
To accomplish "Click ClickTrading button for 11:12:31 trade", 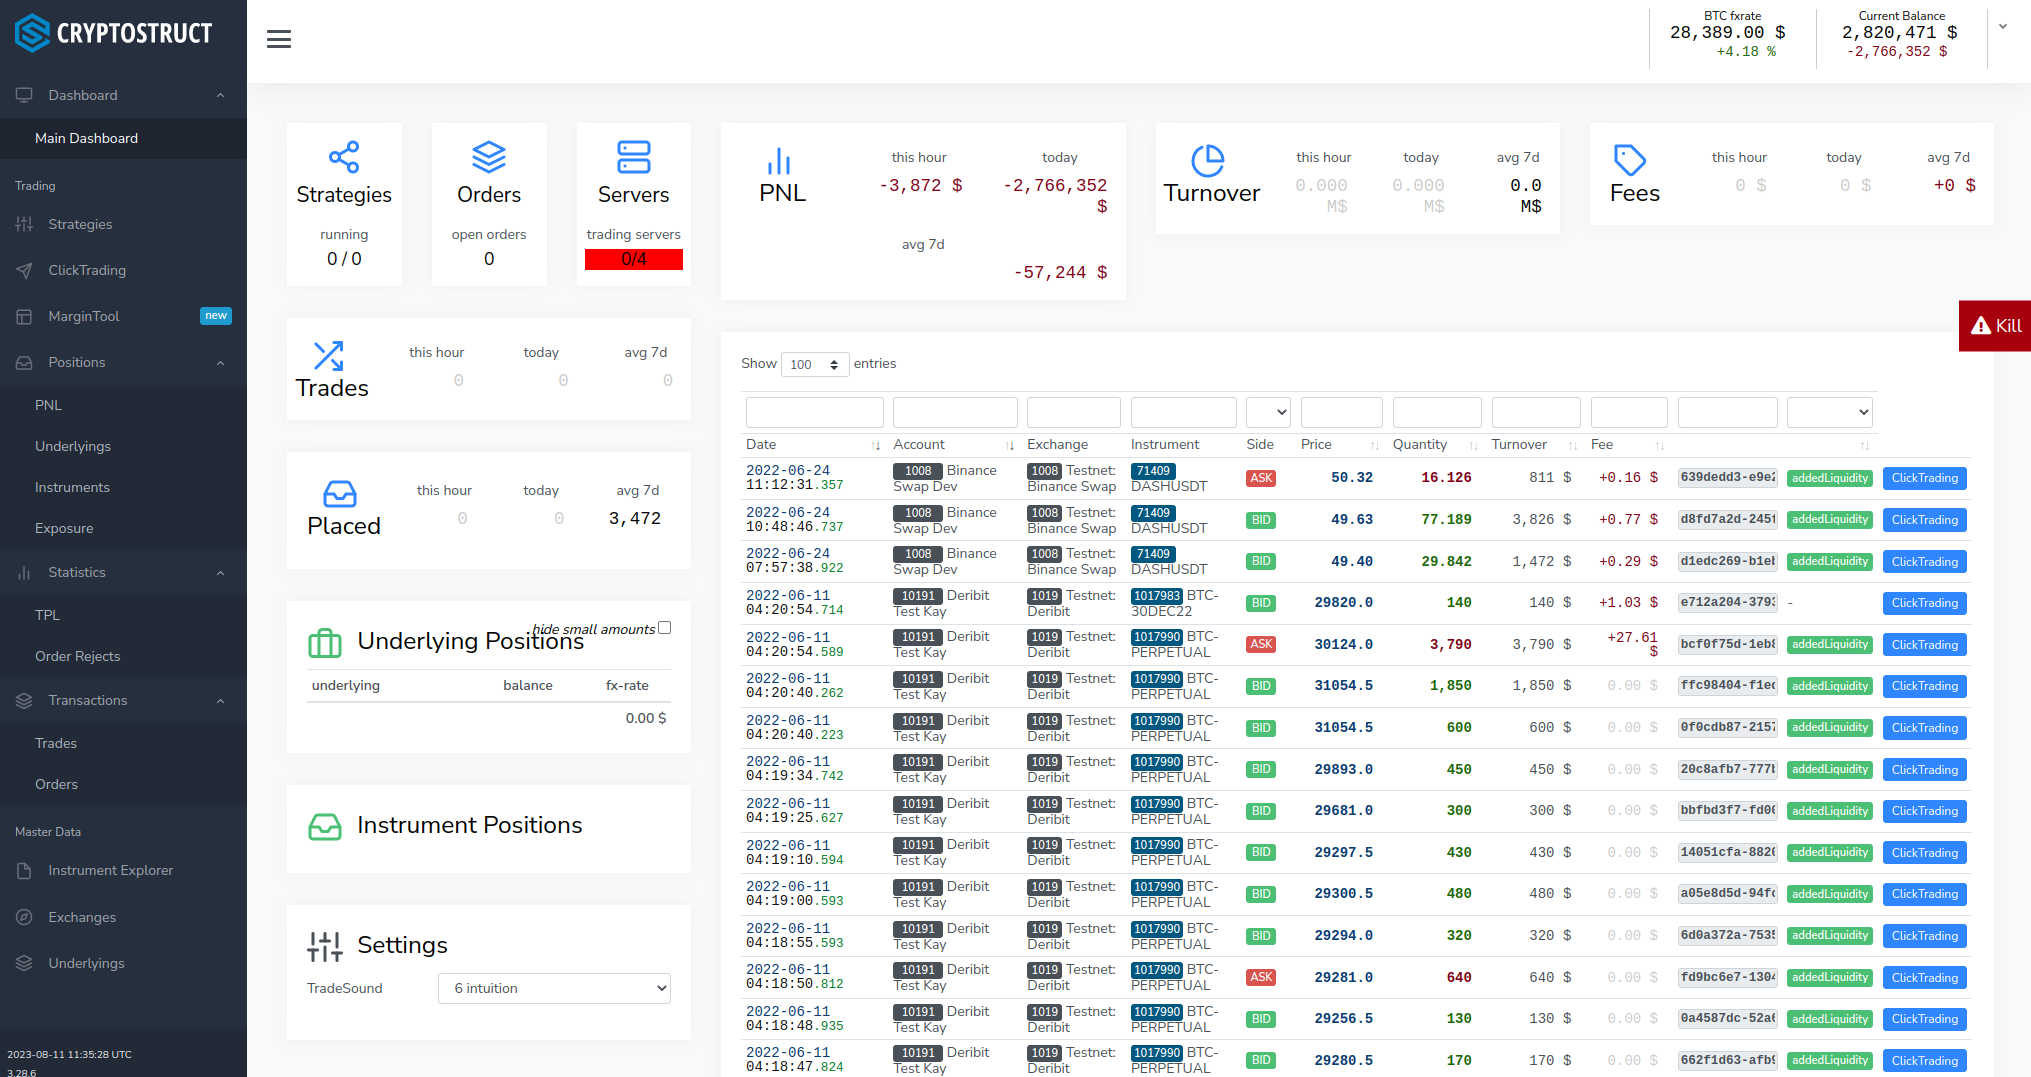I will [x=1924, y=478].
